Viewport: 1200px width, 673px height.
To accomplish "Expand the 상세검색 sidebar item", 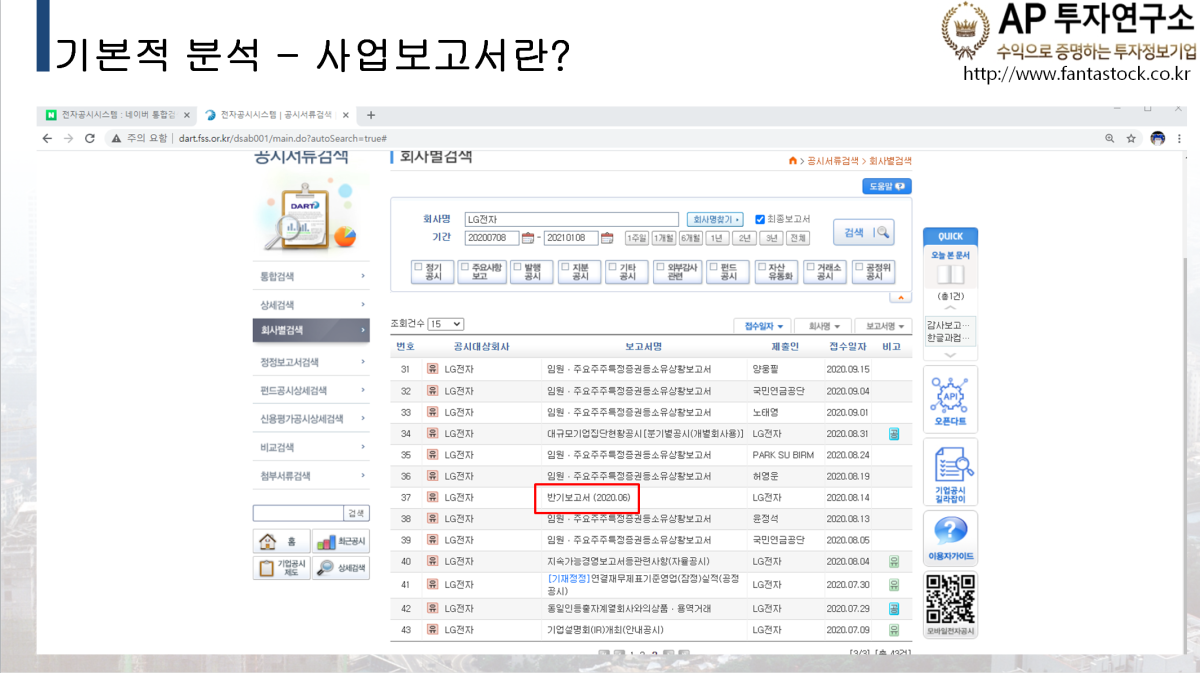I will coord(312,305).
